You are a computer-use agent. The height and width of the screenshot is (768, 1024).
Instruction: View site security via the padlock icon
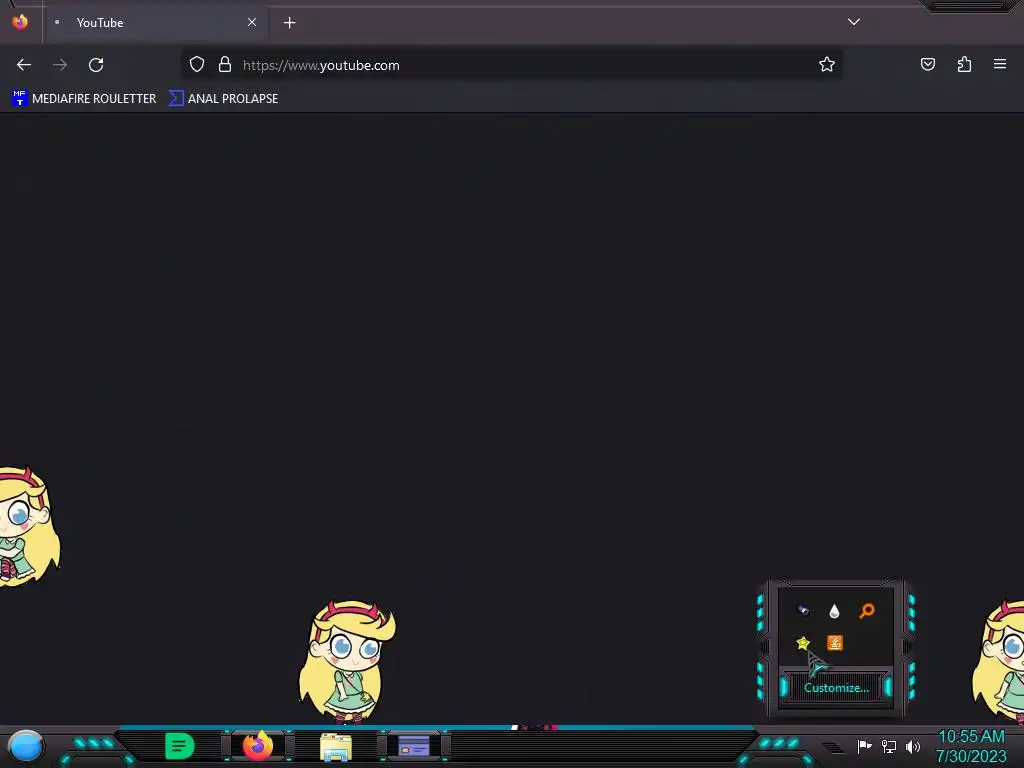pyautogui.click(x=225, y=65)
